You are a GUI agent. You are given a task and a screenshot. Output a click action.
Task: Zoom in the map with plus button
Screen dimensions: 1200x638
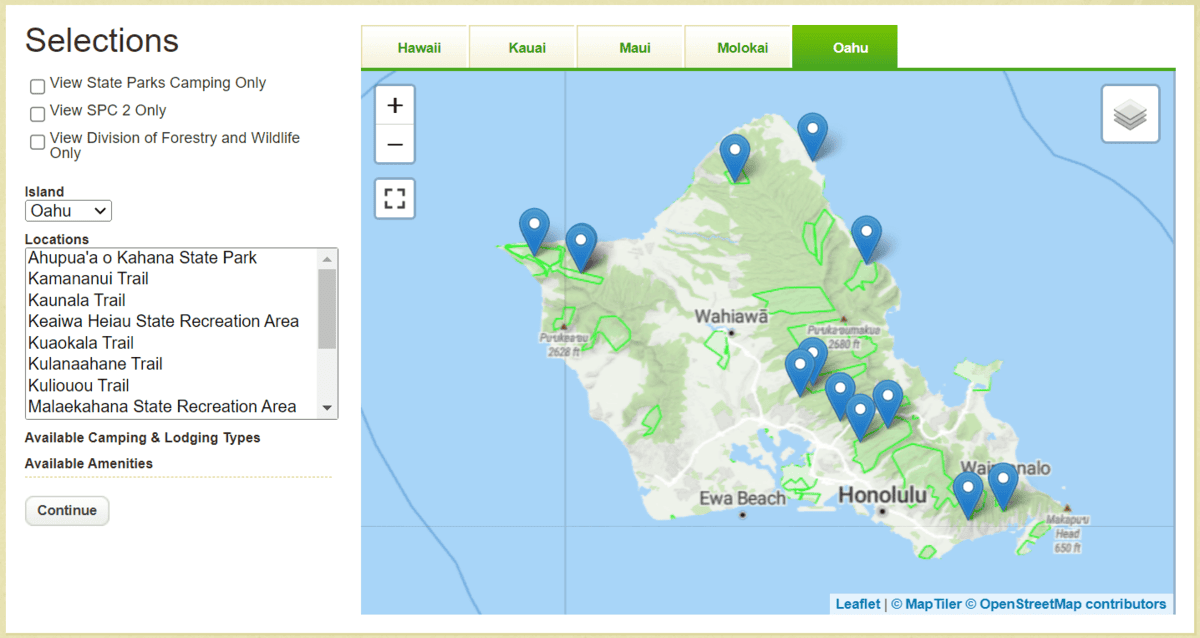click(x=395, y=105)
